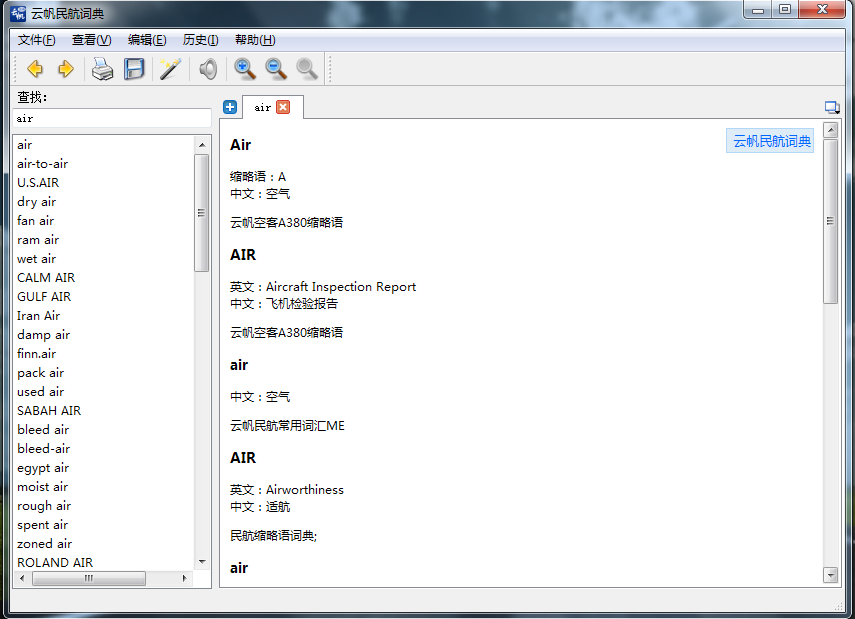Select 'used air' in the word list
The height and width of the screenshot is (619, 855).
104,392
